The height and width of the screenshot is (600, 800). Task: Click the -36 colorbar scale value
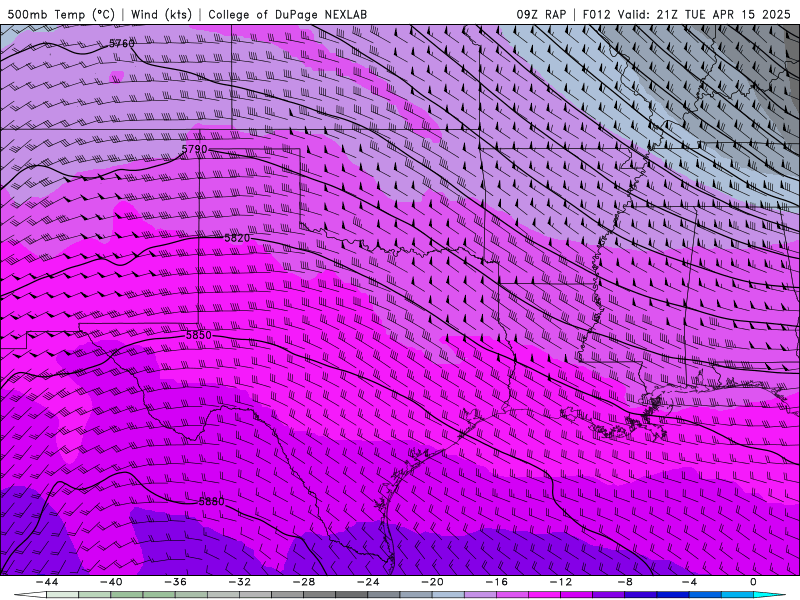click(175, 582)
